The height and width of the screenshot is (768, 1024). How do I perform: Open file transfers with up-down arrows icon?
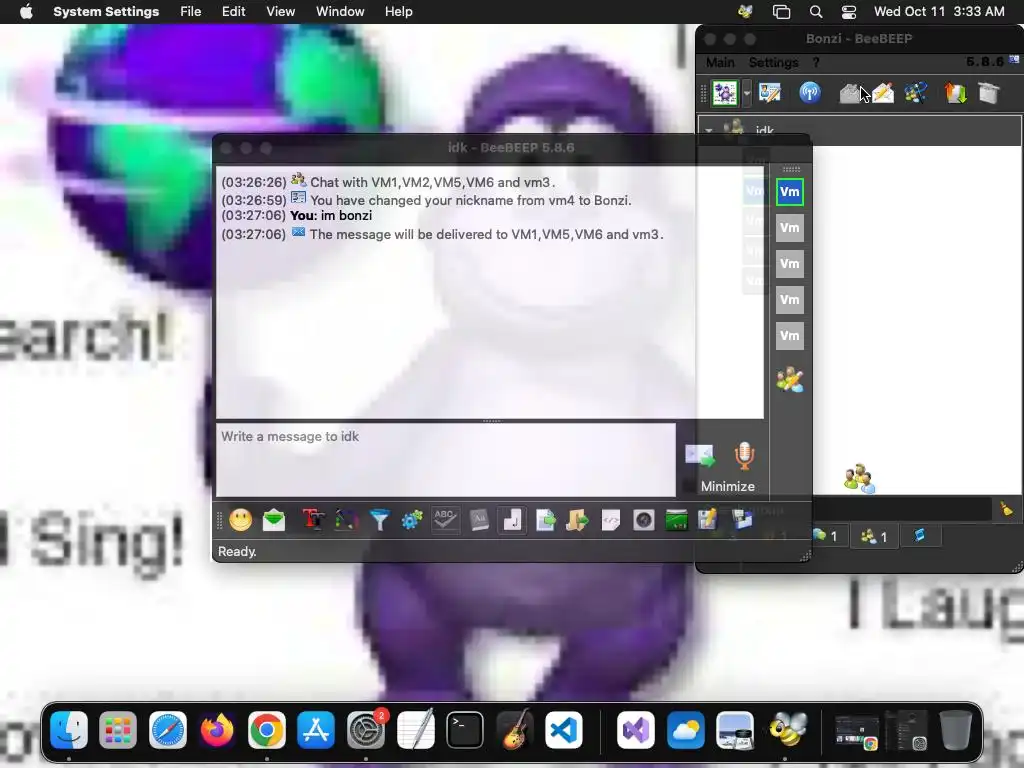point(955,93)
